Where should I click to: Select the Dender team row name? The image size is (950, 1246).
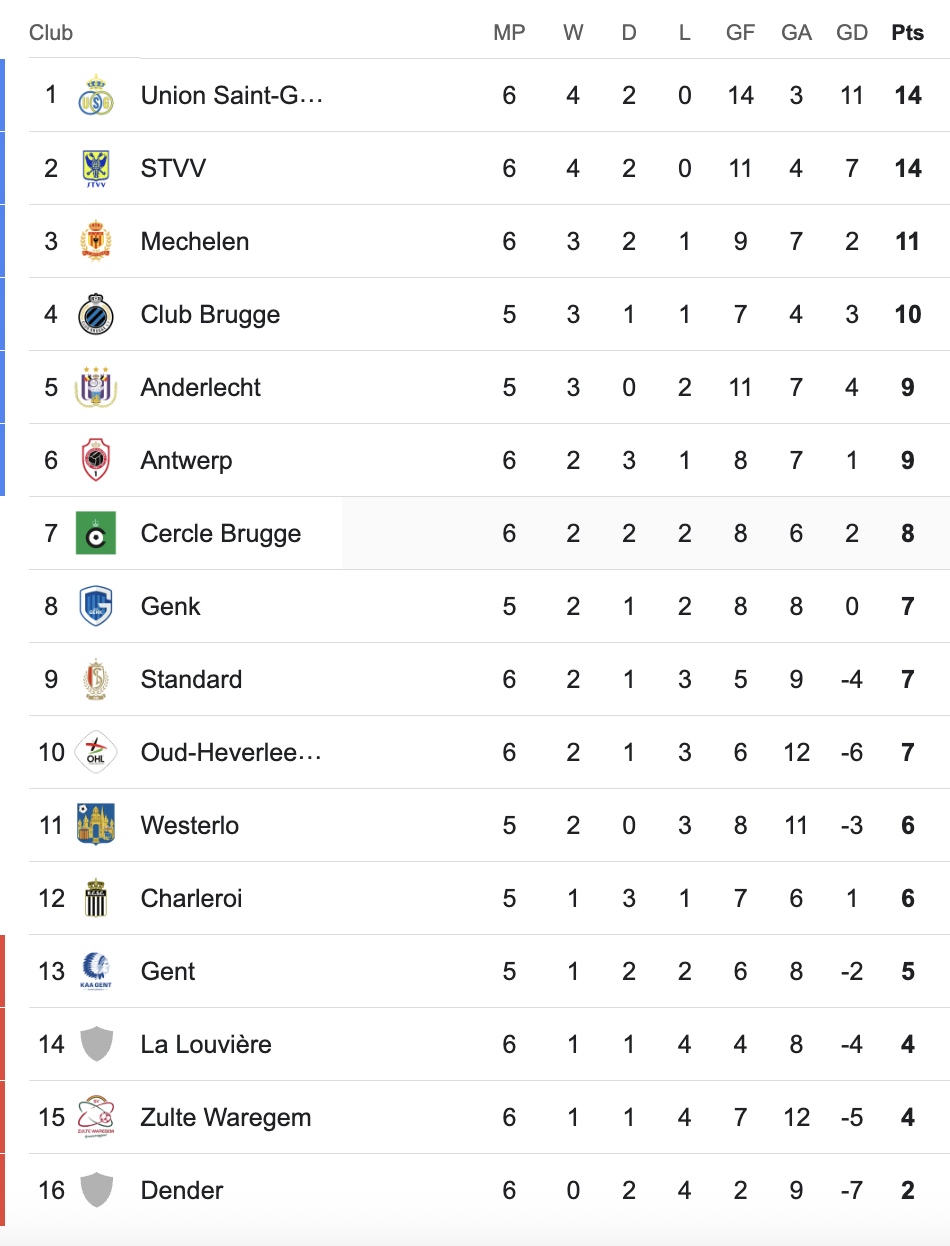182,1190
